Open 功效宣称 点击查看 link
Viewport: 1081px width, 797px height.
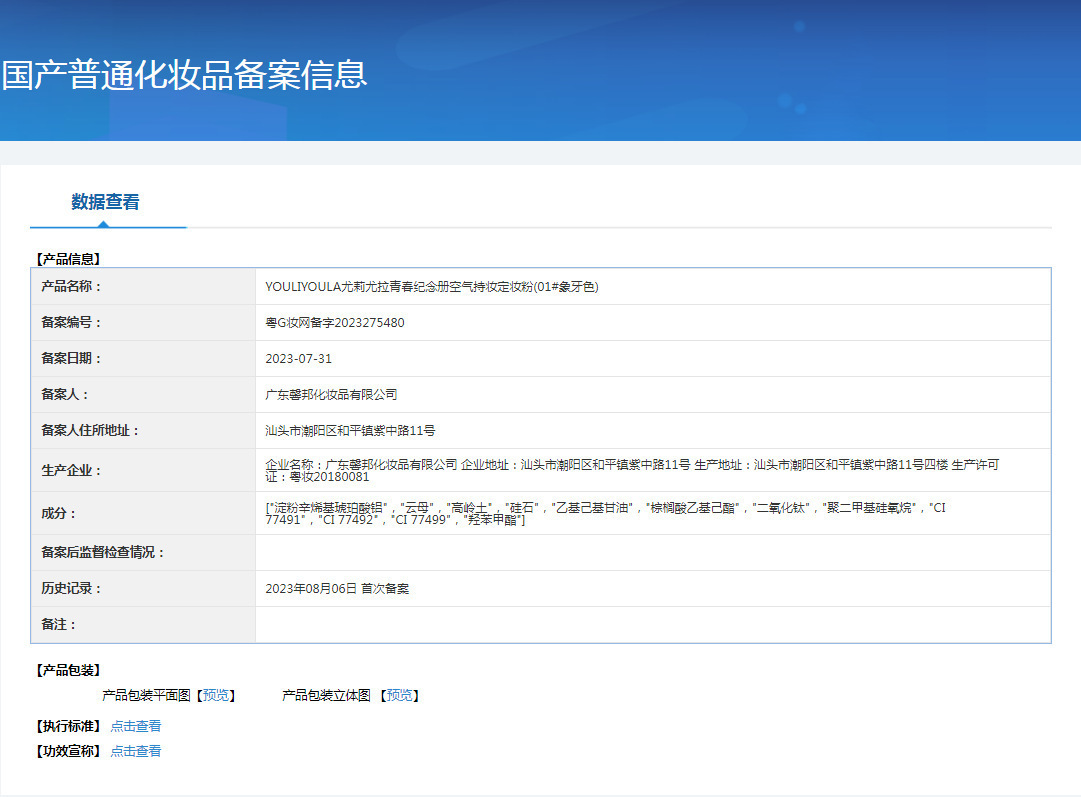136,751
